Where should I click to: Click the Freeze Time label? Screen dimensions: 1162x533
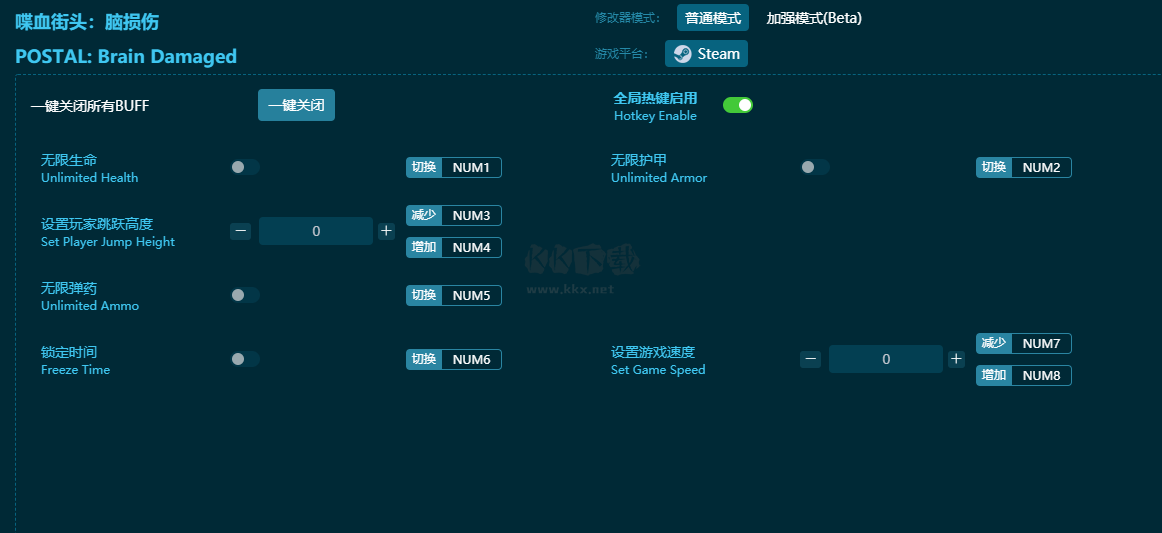(76, 370)
